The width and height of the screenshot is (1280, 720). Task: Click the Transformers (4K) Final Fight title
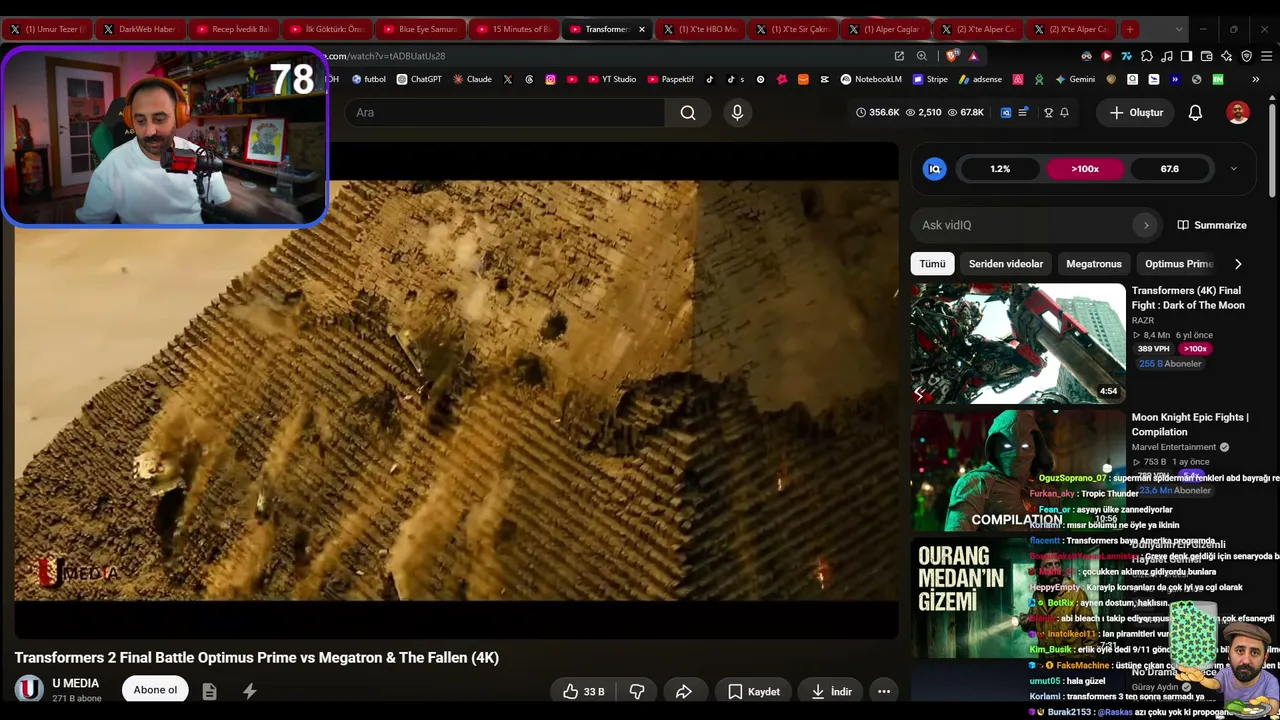coord(1188,298)
